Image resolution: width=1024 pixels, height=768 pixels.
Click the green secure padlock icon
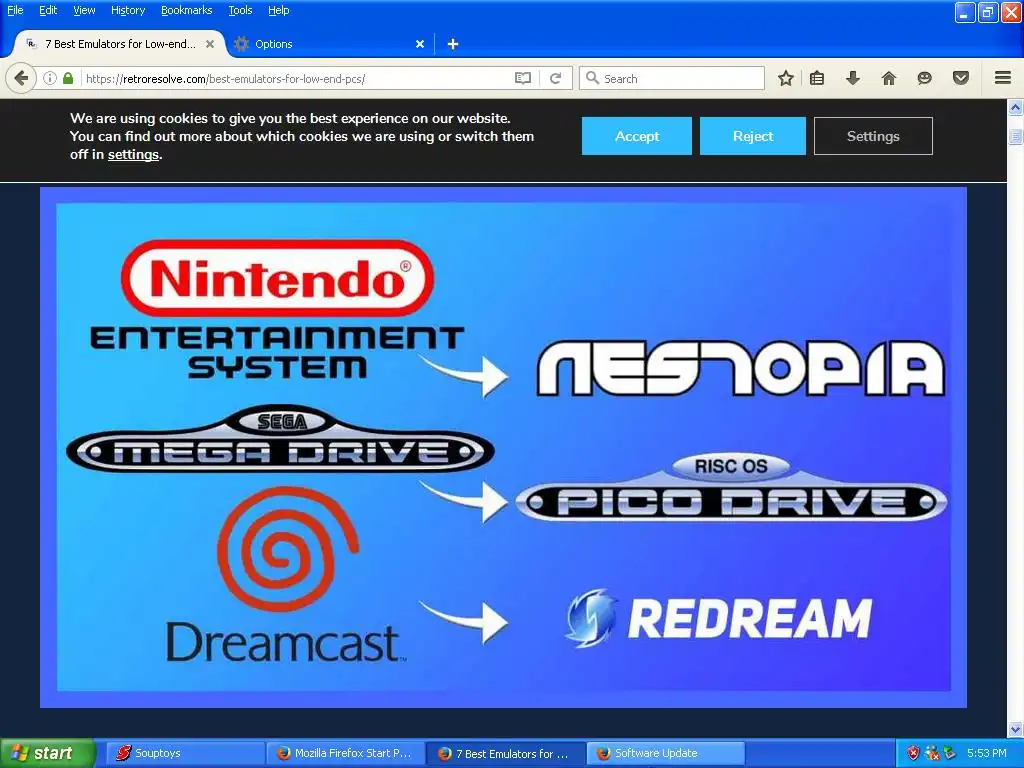[68, 78]
